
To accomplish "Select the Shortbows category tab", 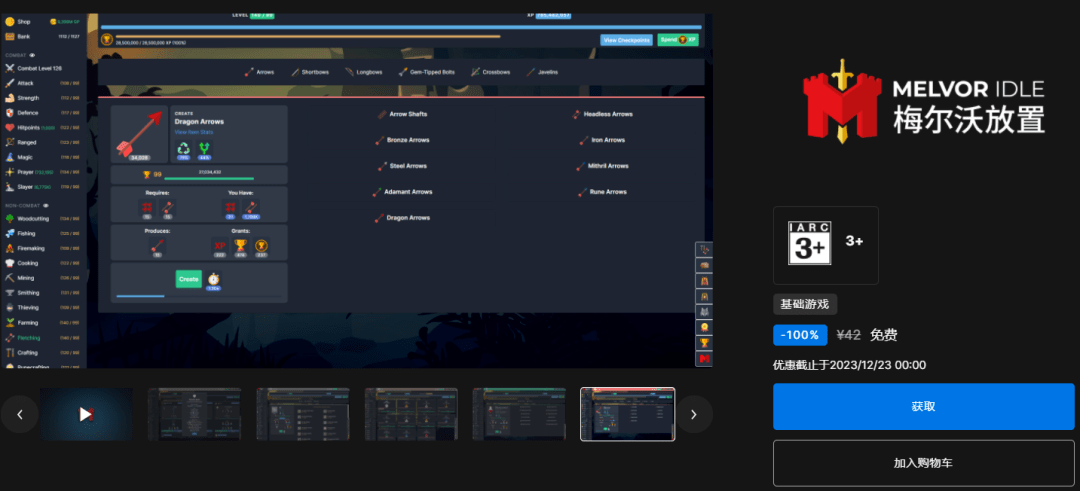I will (x=310, y=72).
